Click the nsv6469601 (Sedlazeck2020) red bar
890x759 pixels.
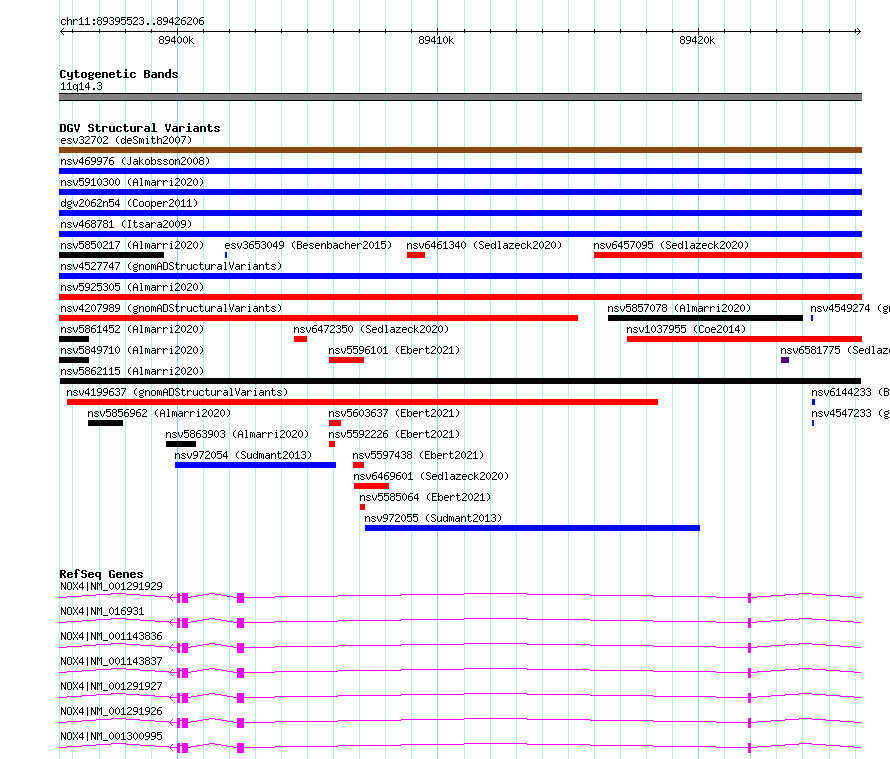click(x=371, y=486)
